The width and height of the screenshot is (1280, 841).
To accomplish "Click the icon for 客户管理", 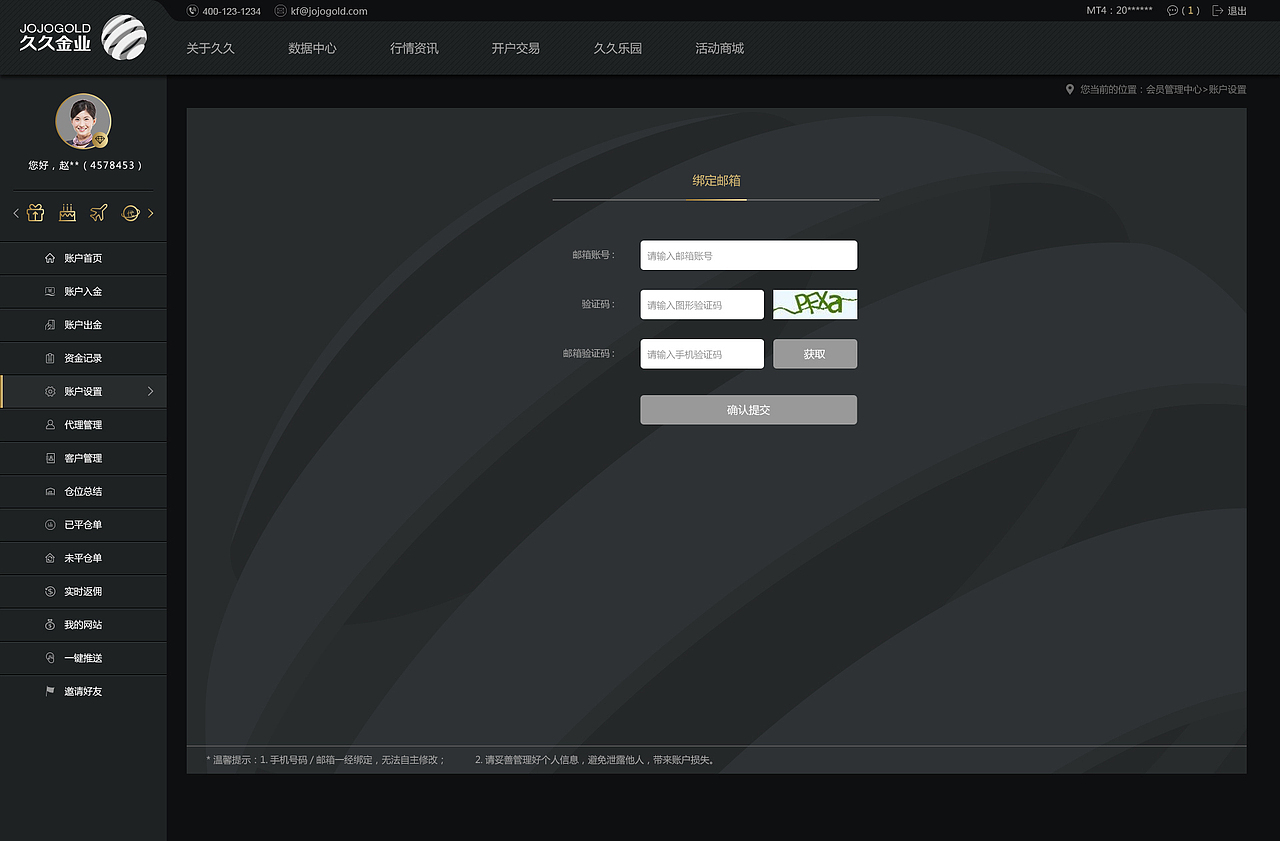I will [x=50, y=458].
